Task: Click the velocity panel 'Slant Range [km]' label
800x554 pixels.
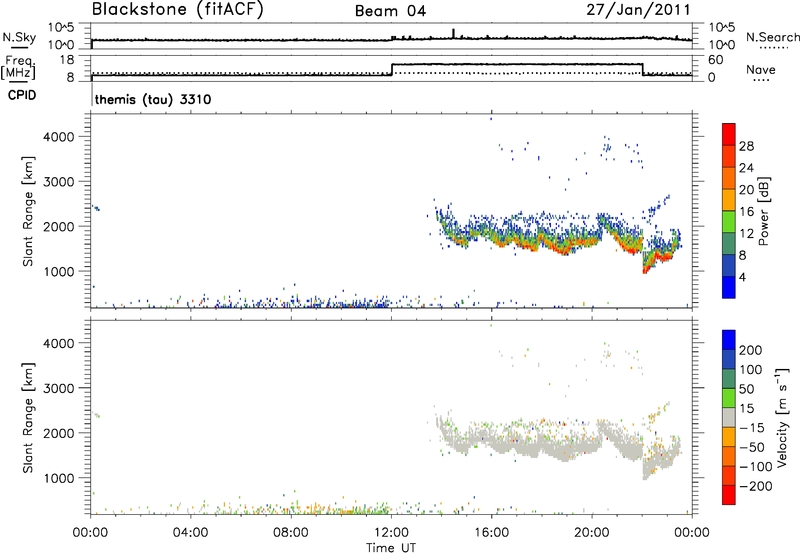Action: coord(28,418)
